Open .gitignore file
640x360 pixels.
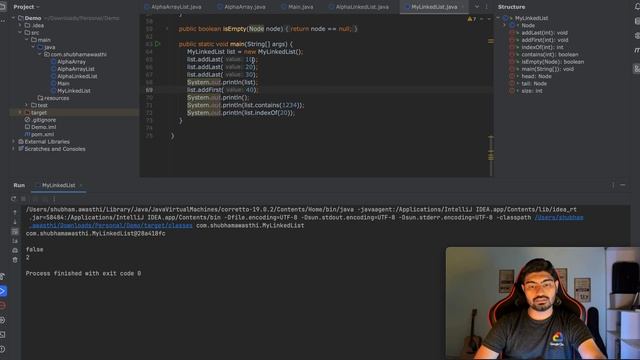[44, 120]
